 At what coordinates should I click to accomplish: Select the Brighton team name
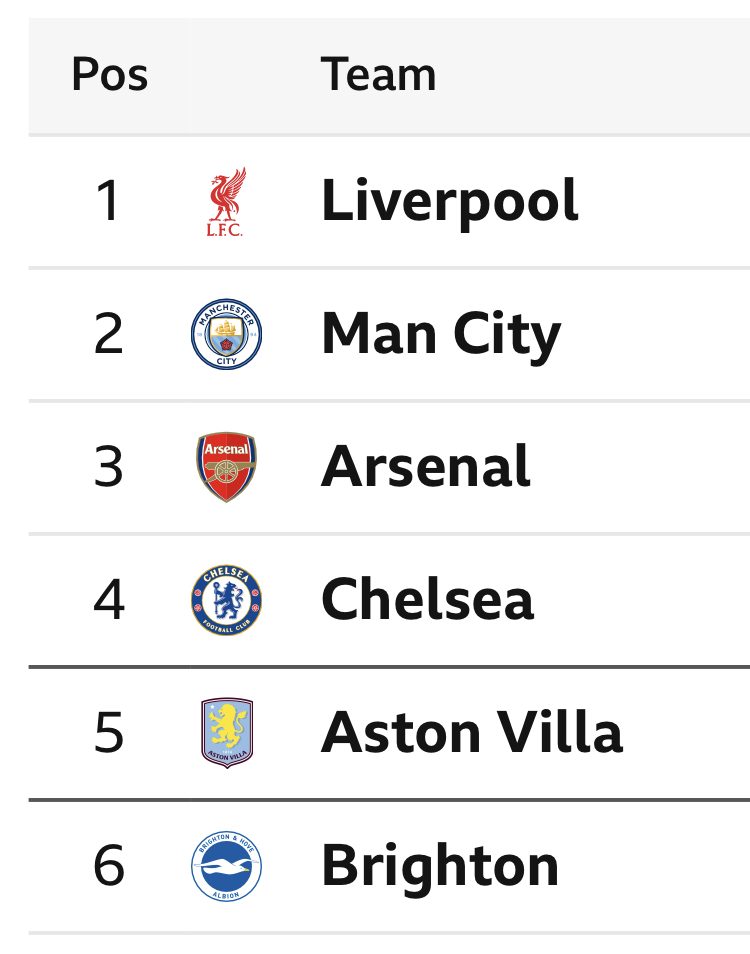point(440,866)
